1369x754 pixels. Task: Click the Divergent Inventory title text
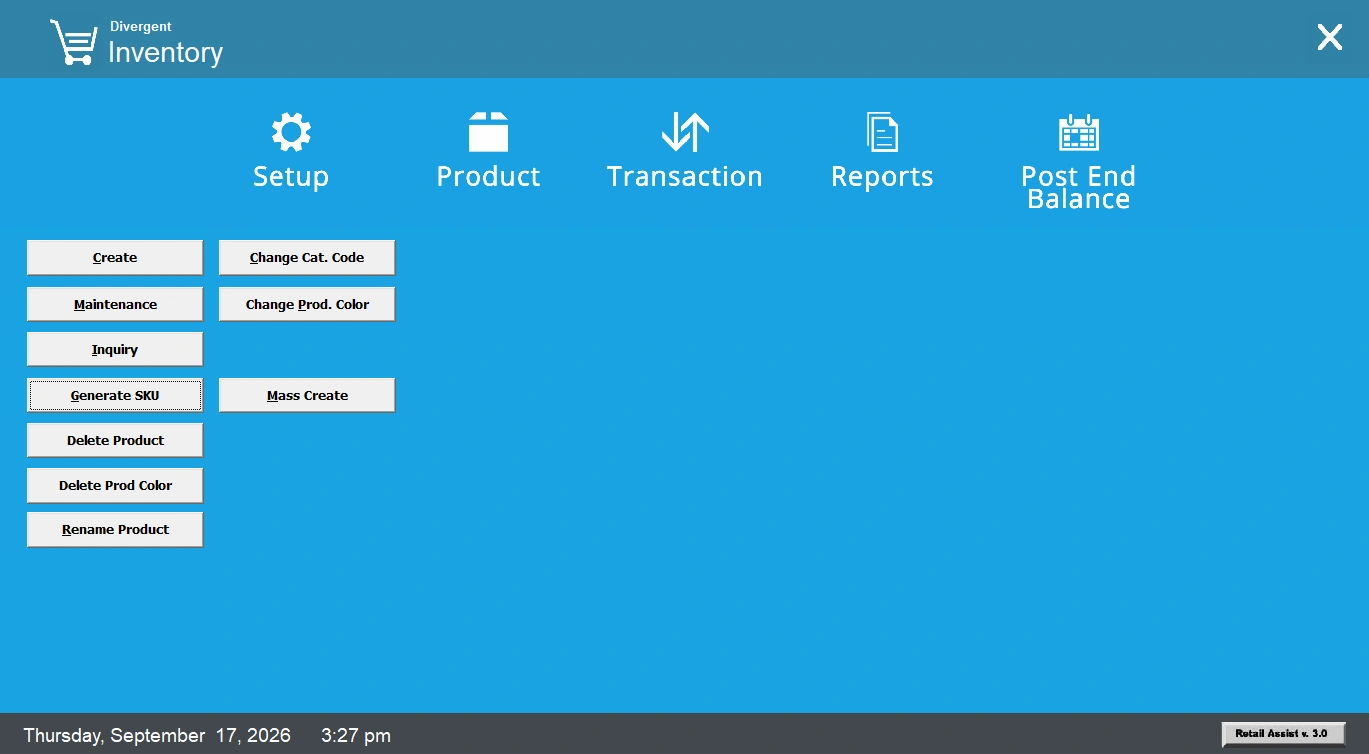point(165,44)
